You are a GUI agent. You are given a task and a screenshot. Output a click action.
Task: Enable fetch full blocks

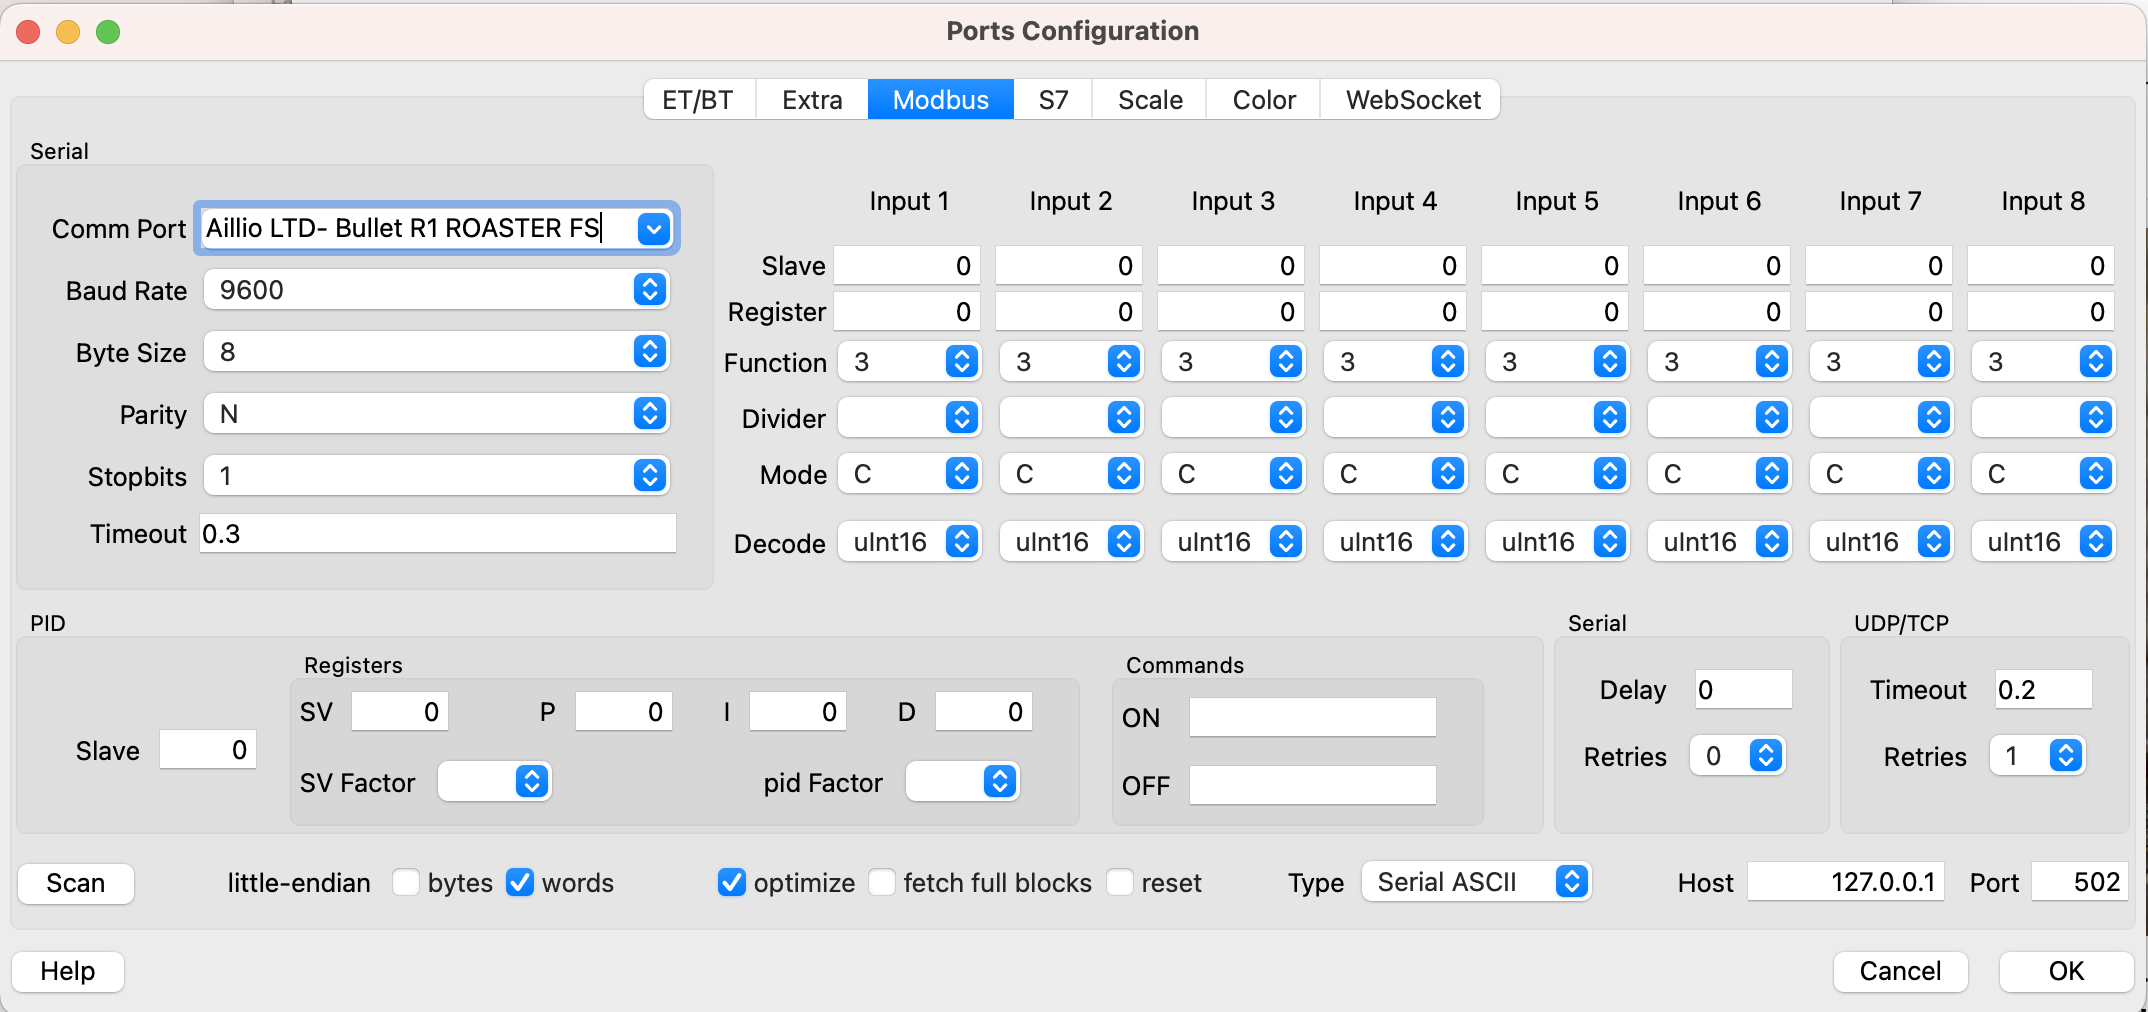click(x=881, y=883)
